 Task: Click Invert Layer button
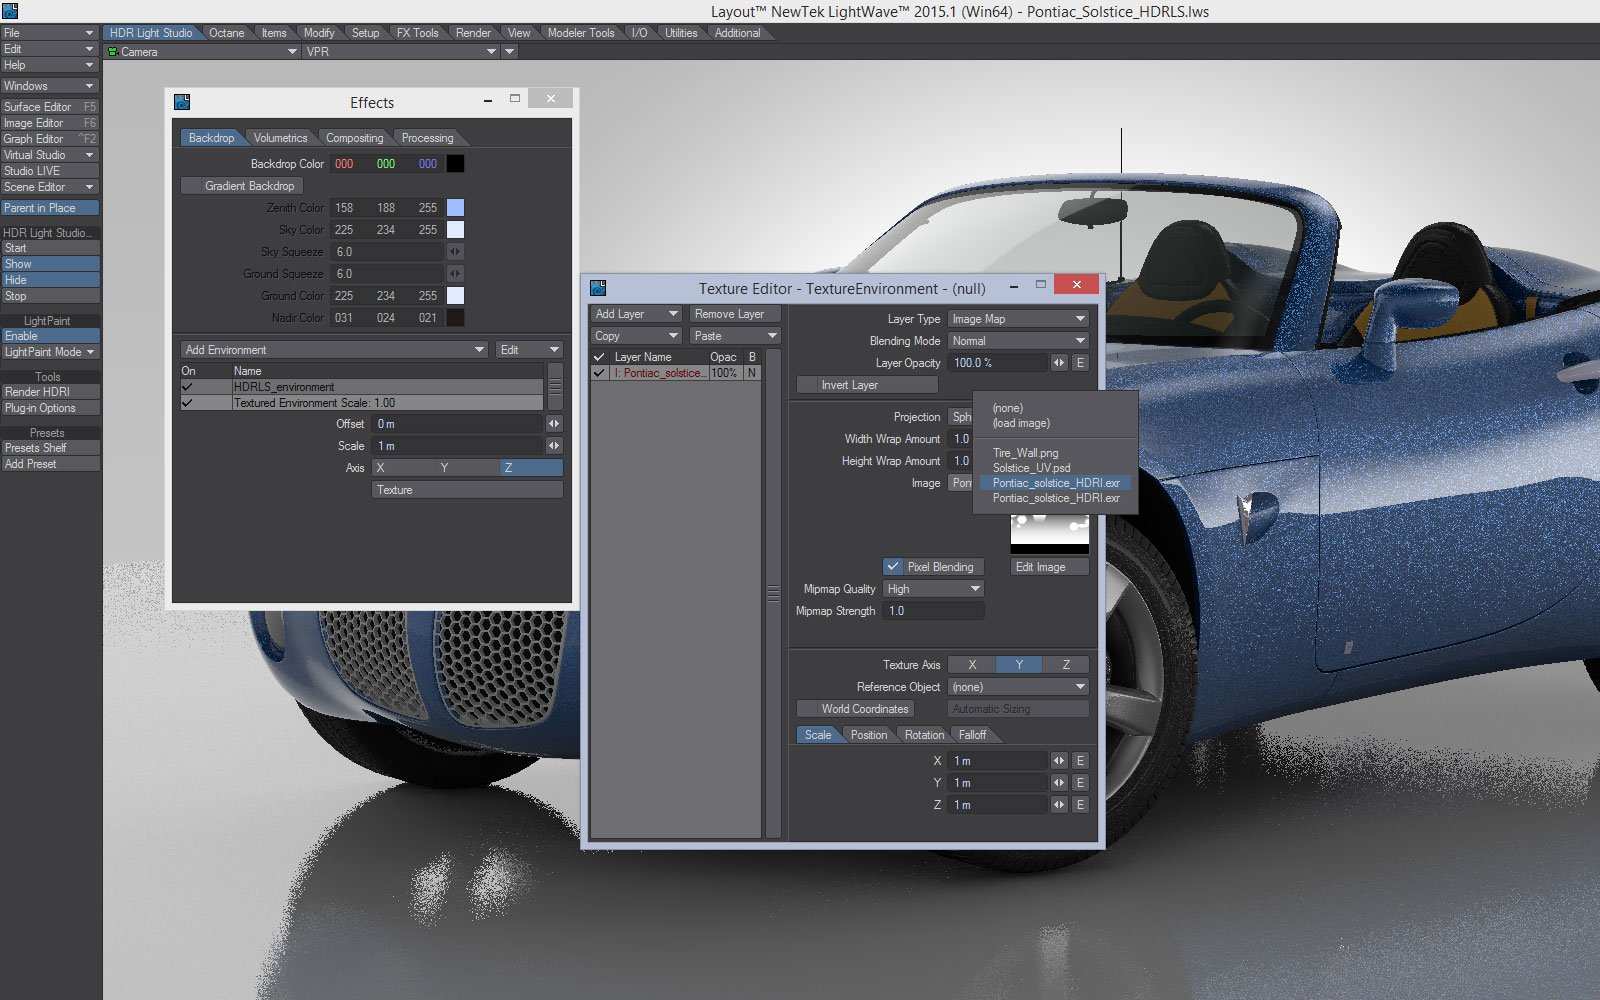(867, 385)
